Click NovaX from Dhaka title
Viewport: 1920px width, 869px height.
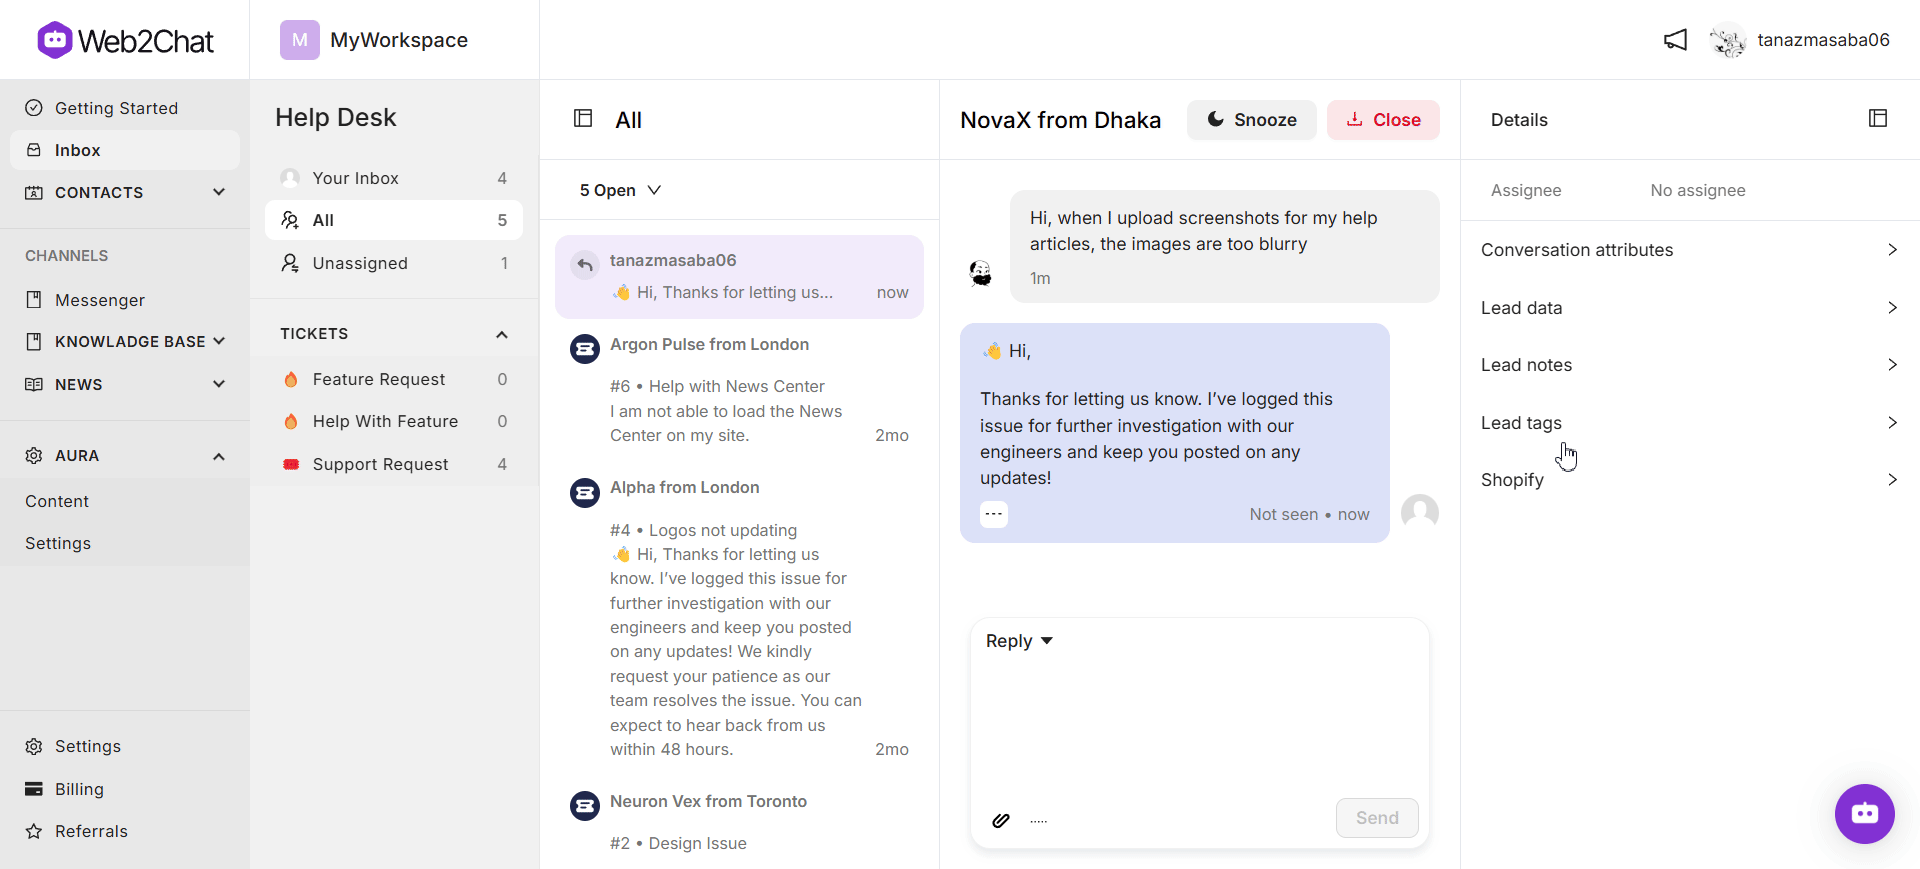pos(1060,120)
